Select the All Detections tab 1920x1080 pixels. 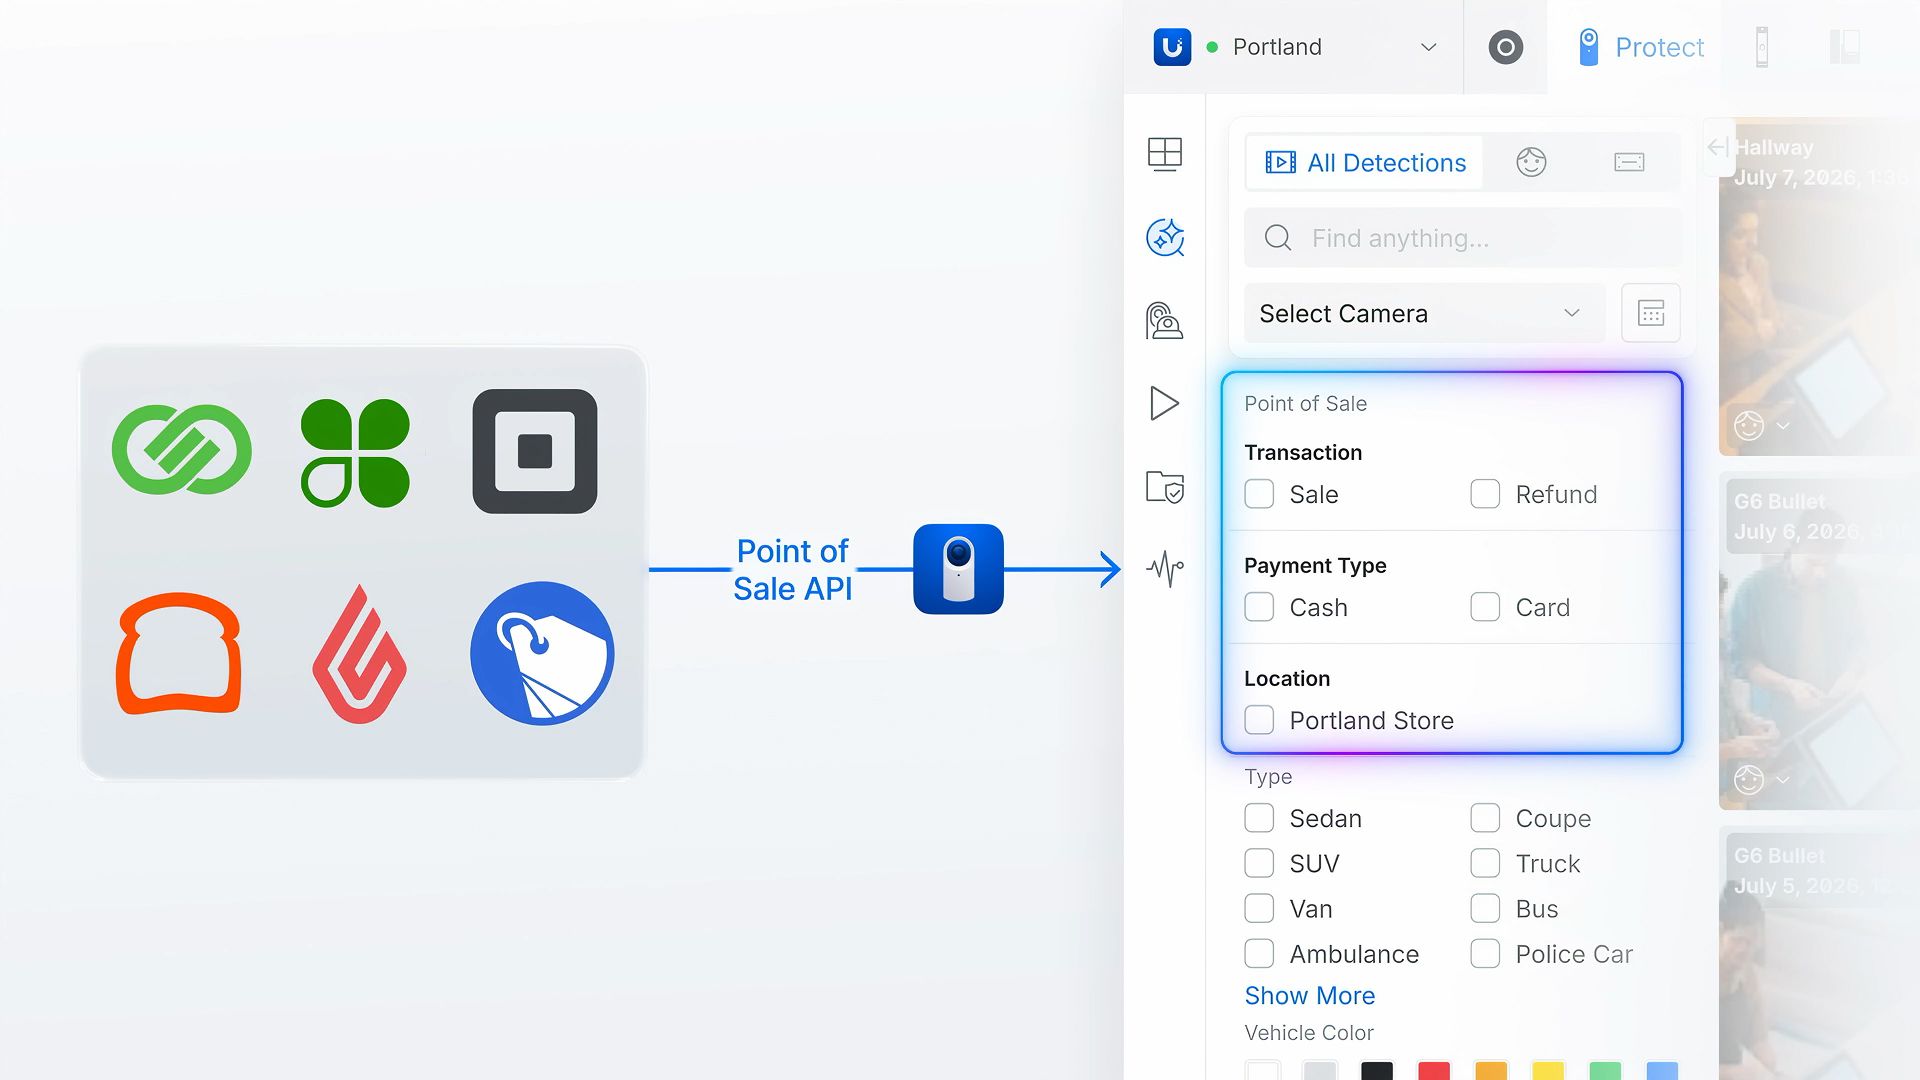[1365, 163]
